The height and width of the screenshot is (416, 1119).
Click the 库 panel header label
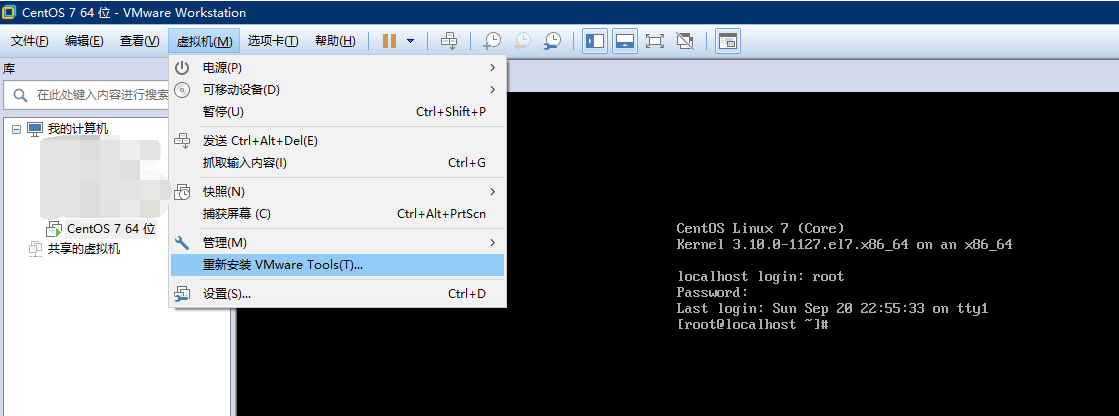pyautogui.click(x=9, y=69)
